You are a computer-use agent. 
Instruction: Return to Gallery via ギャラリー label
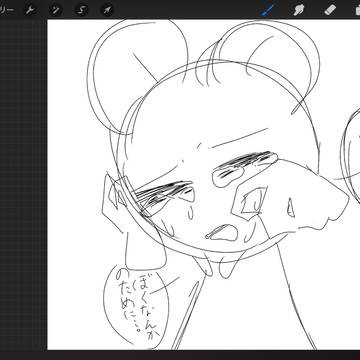coord(6,10)
